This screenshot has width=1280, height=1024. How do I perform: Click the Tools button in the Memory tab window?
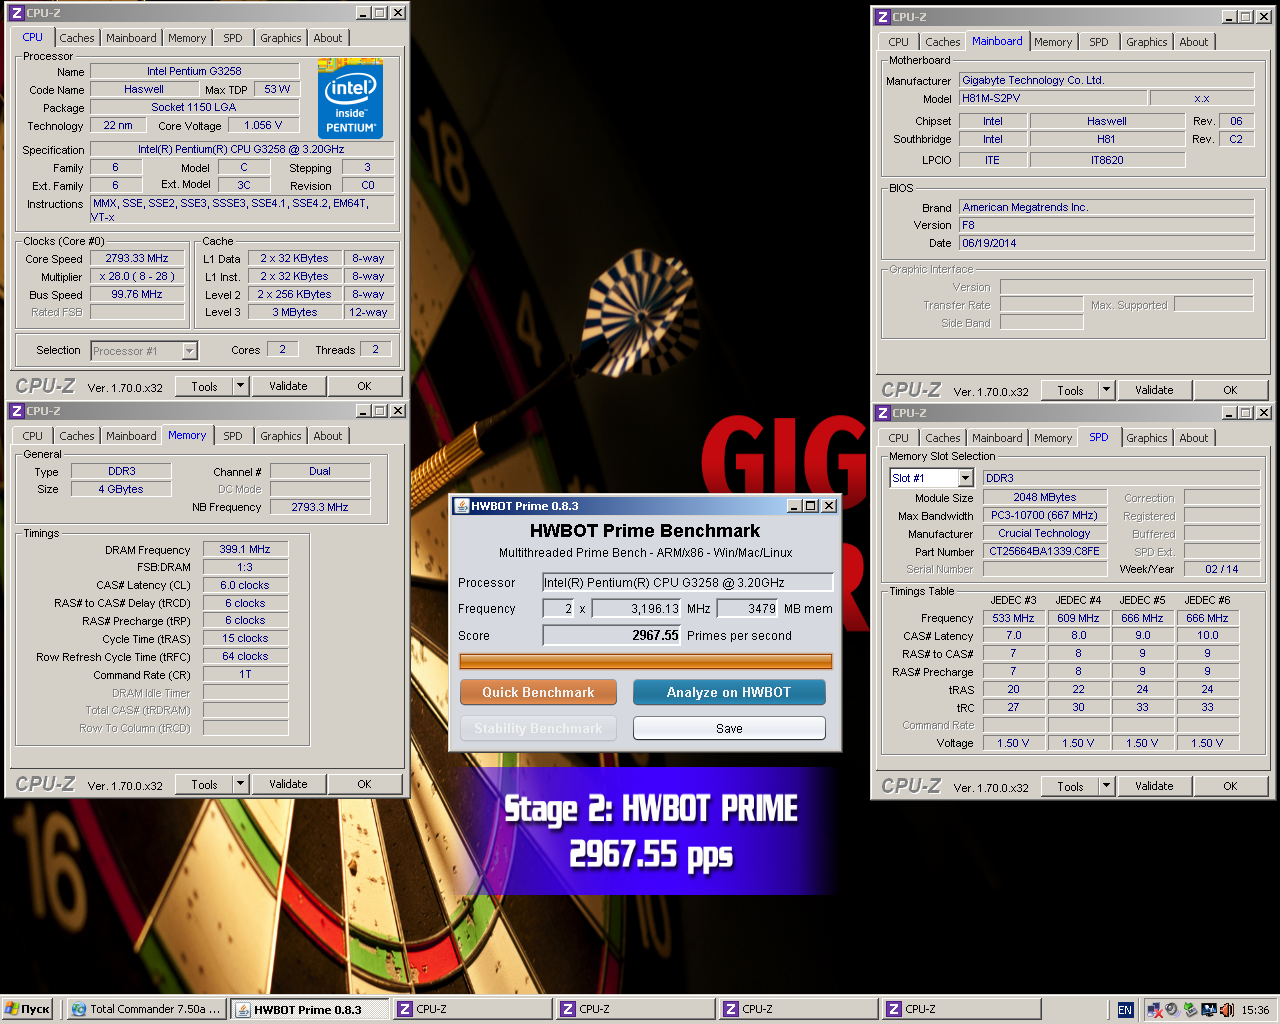click(204, 784)
